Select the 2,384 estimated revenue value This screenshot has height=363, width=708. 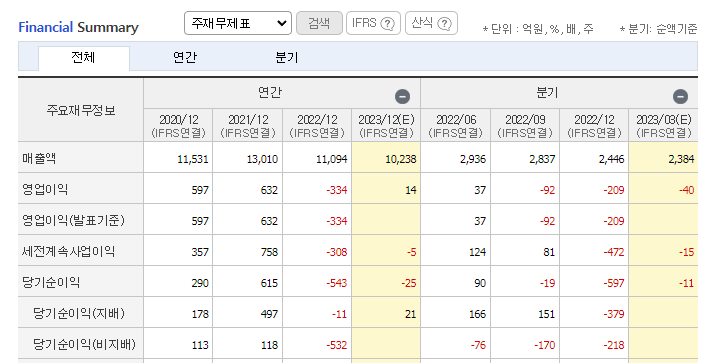pos(681,159)
